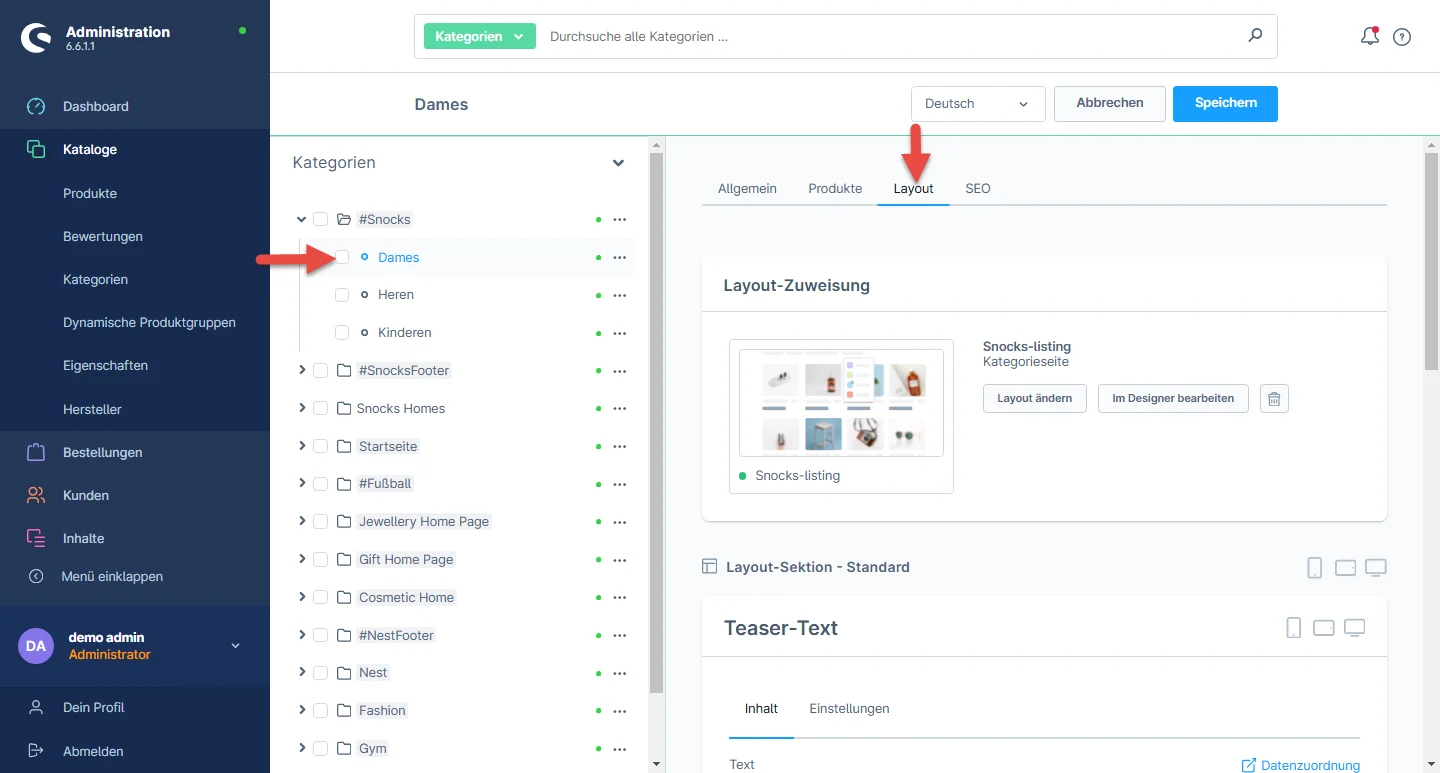Open three-dot menu for Dames category
This screenshot has height=773, width=1440.
tap(619, 257)
